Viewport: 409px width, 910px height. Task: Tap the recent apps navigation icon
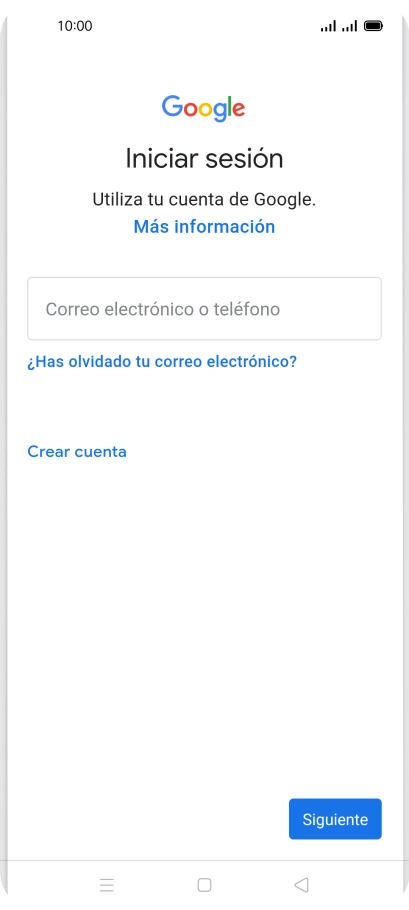click(x=107, y=884)
